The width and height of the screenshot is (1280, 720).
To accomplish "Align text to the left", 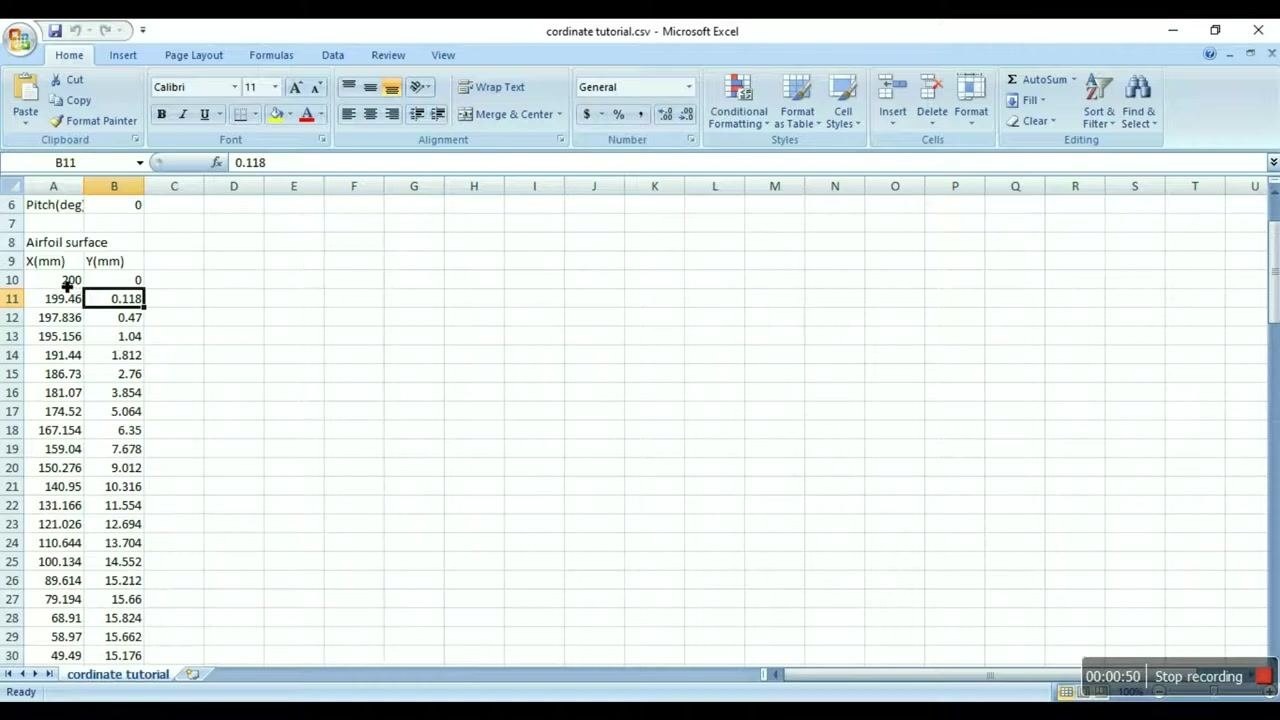I will (x=348, y=114).
